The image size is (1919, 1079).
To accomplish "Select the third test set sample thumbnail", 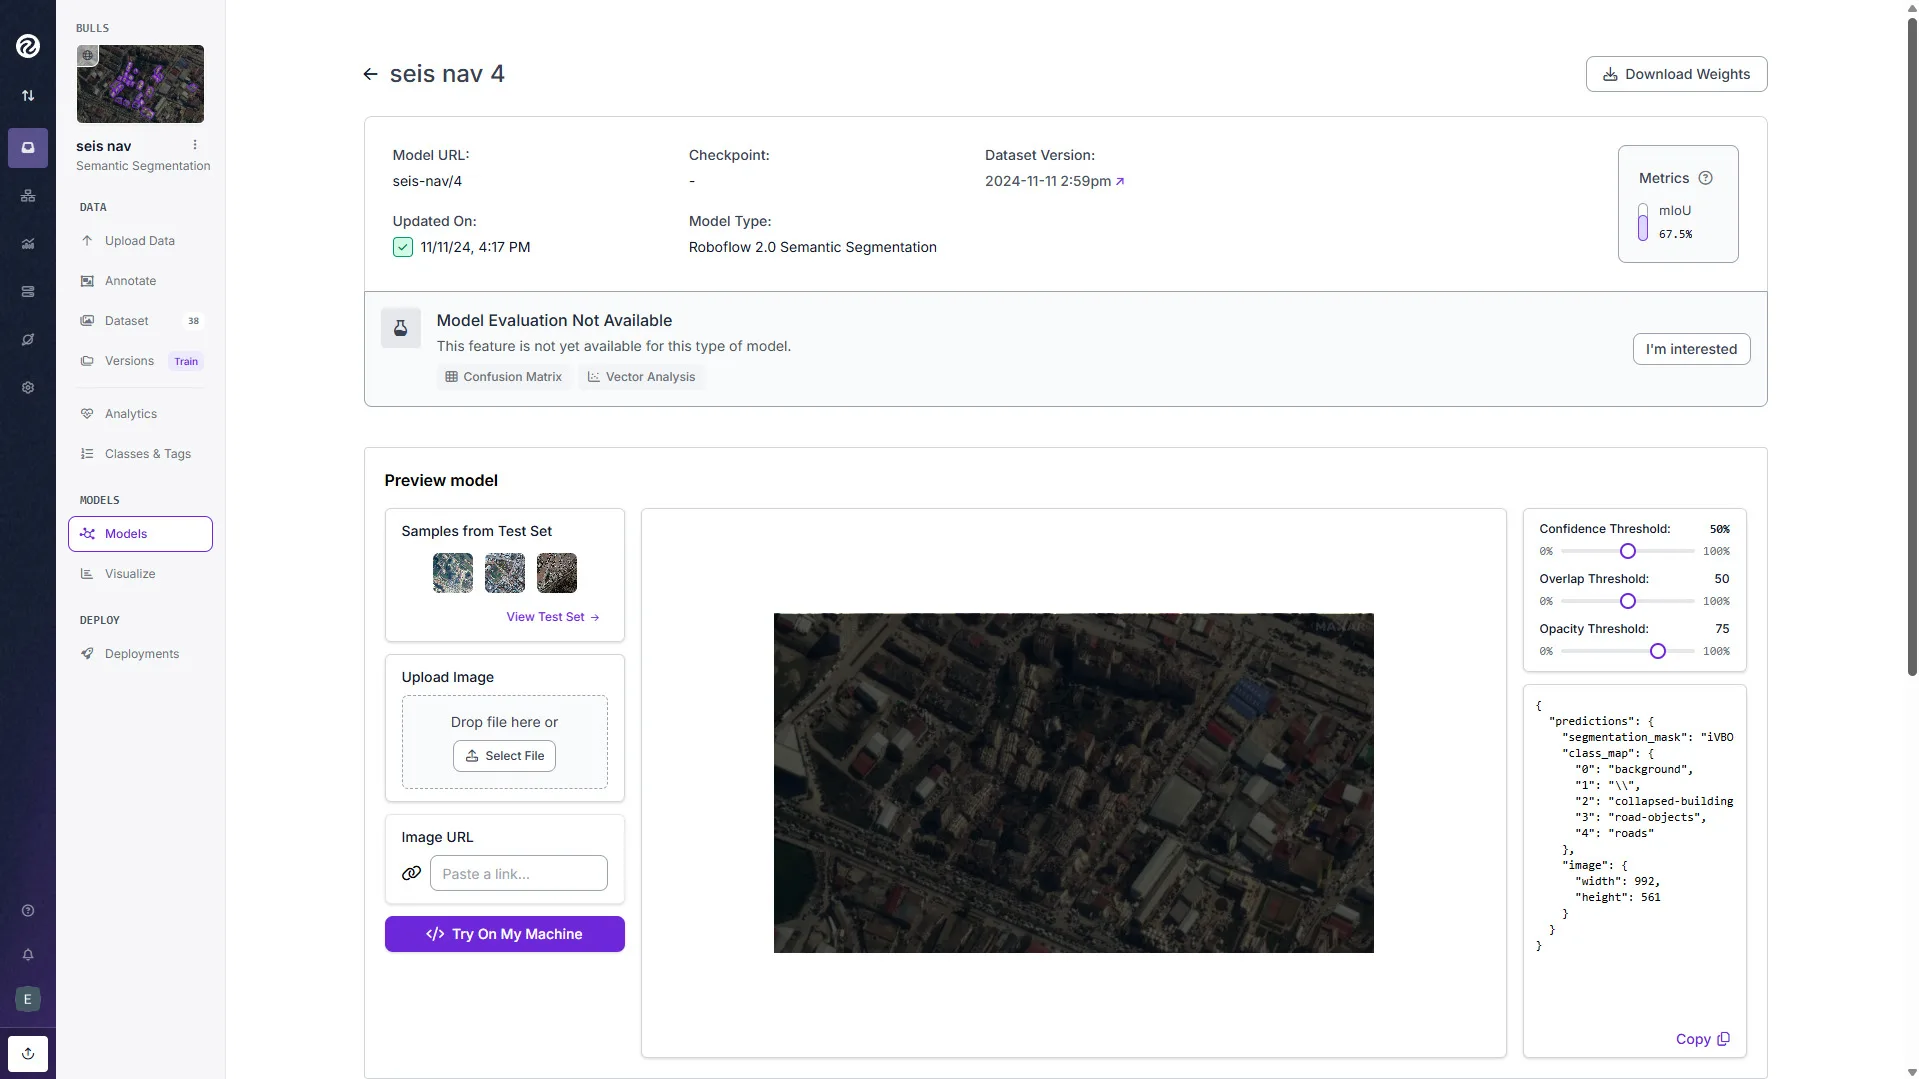I will 557,573.
